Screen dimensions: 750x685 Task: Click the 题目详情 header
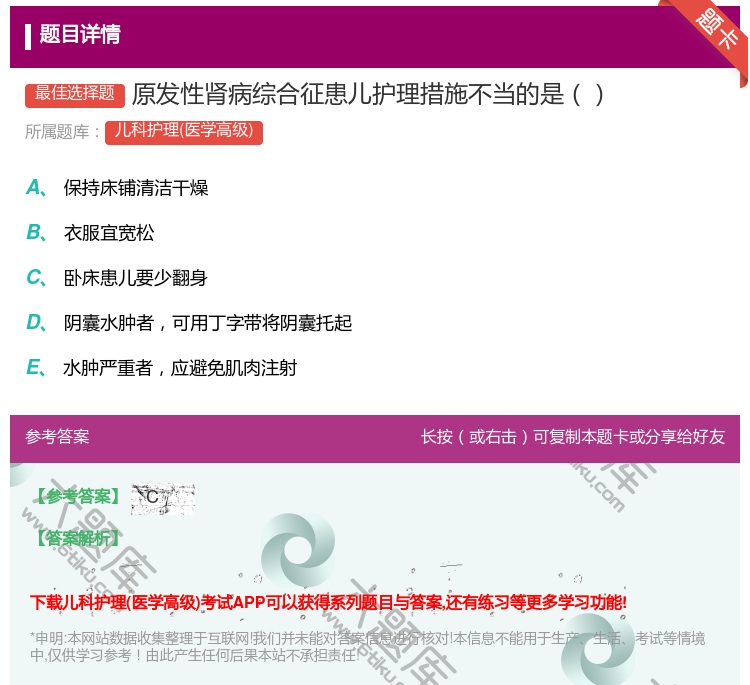[x=80, y=34]
